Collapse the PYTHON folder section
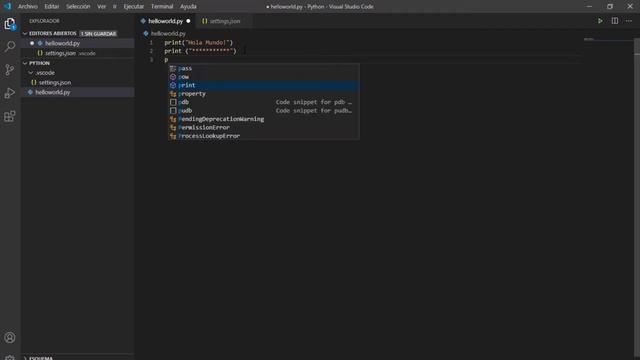Viewport: 640px width, 360px height. (x=40, y=63)
